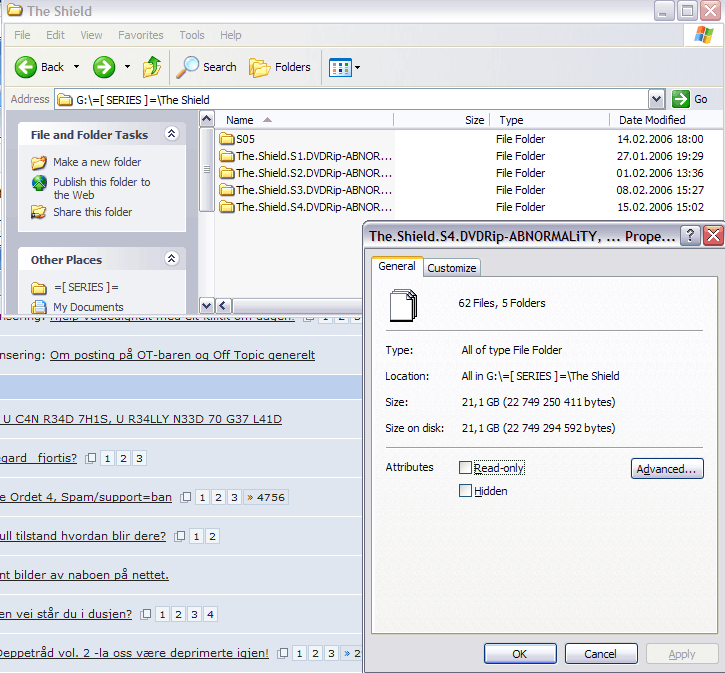
Task: Sort by the Name column header
Action: 305,120
